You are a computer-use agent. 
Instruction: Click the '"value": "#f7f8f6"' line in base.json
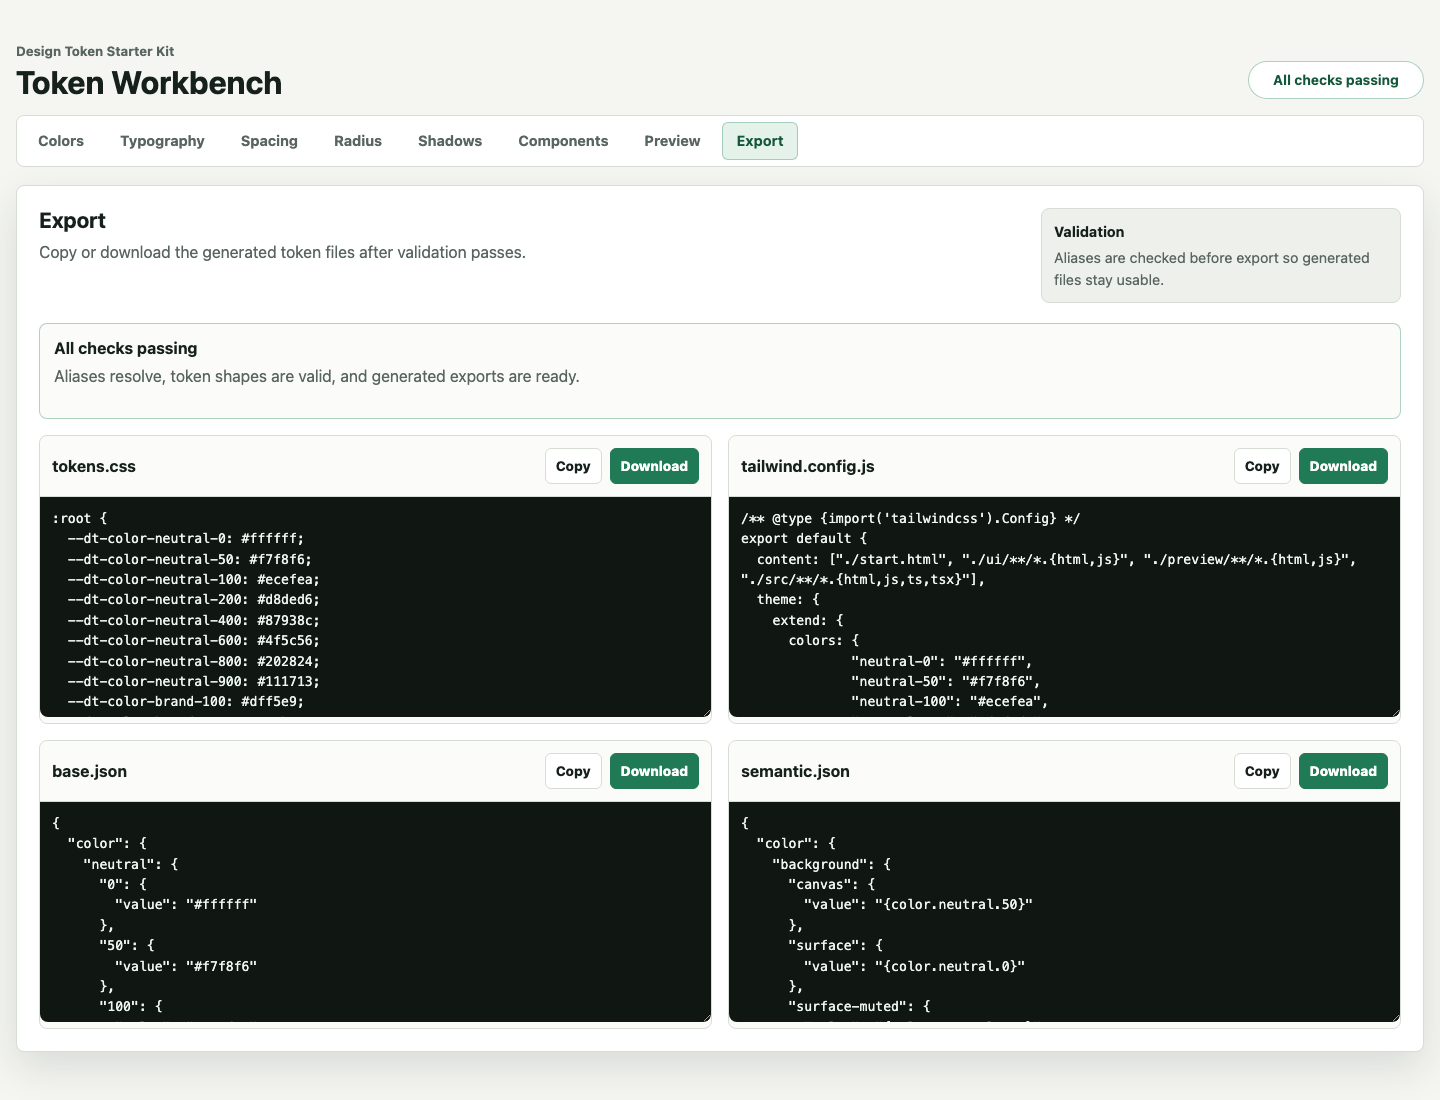[186, 966]
